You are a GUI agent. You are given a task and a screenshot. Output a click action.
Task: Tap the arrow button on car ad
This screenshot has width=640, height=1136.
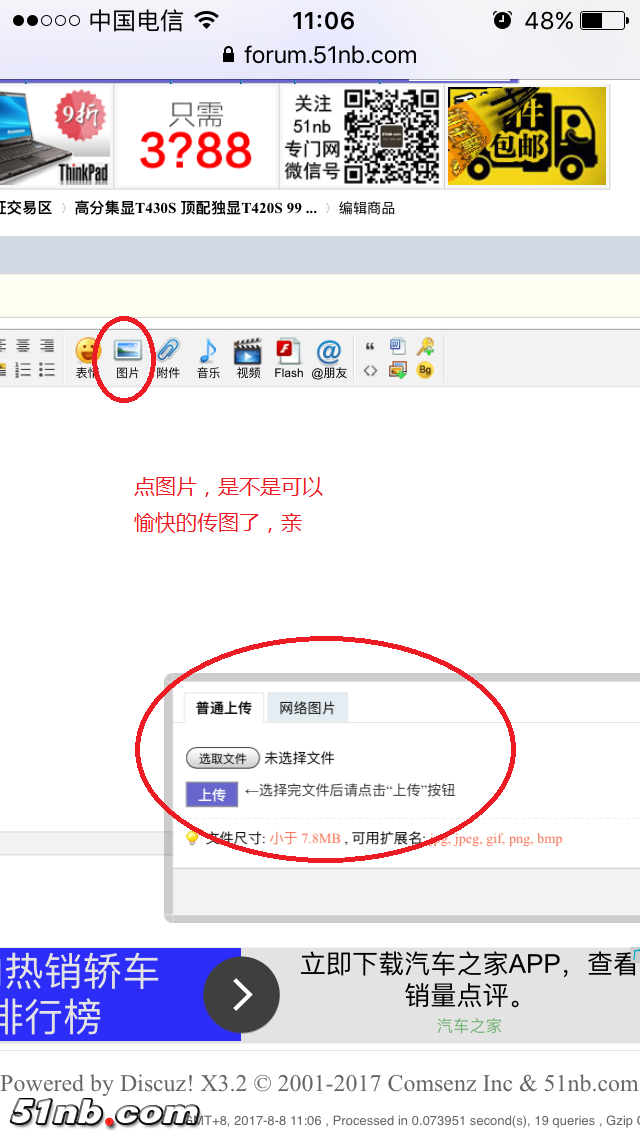[241, 995]
